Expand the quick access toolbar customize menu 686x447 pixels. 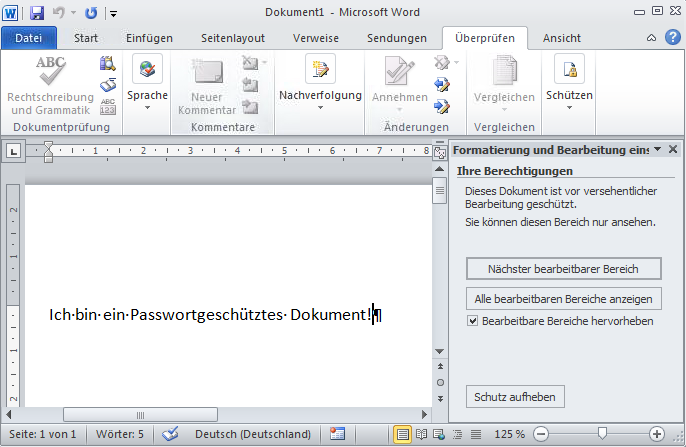[113, 14]
